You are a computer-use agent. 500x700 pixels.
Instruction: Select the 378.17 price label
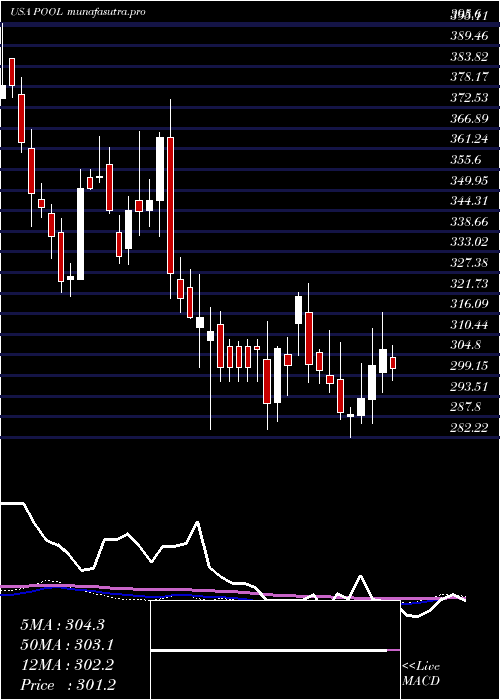pyautogui.click(x=469, y=77)
